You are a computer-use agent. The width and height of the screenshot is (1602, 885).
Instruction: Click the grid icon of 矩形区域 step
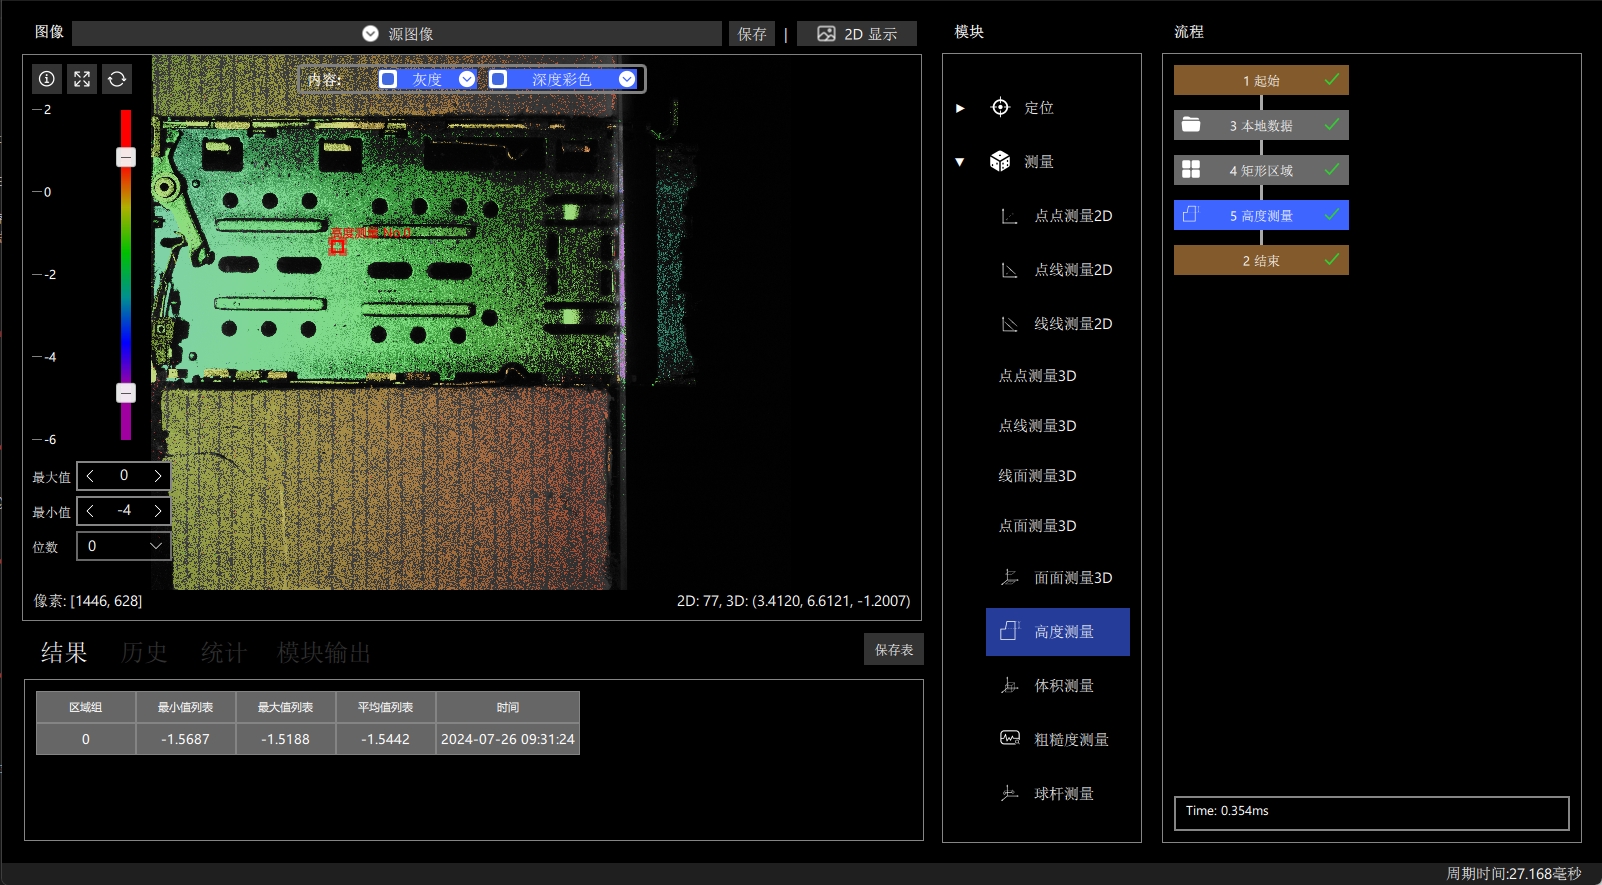(1191, 170)
